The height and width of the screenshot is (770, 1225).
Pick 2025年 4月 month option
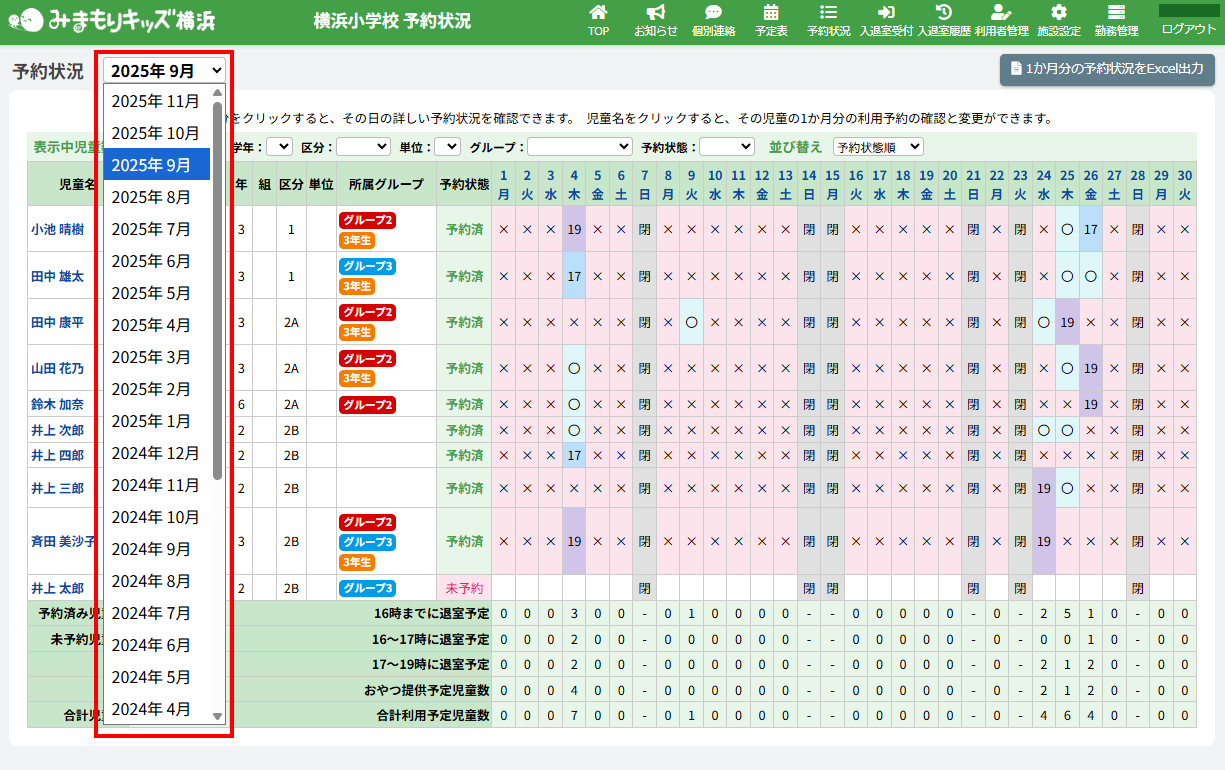coord(155,325)
